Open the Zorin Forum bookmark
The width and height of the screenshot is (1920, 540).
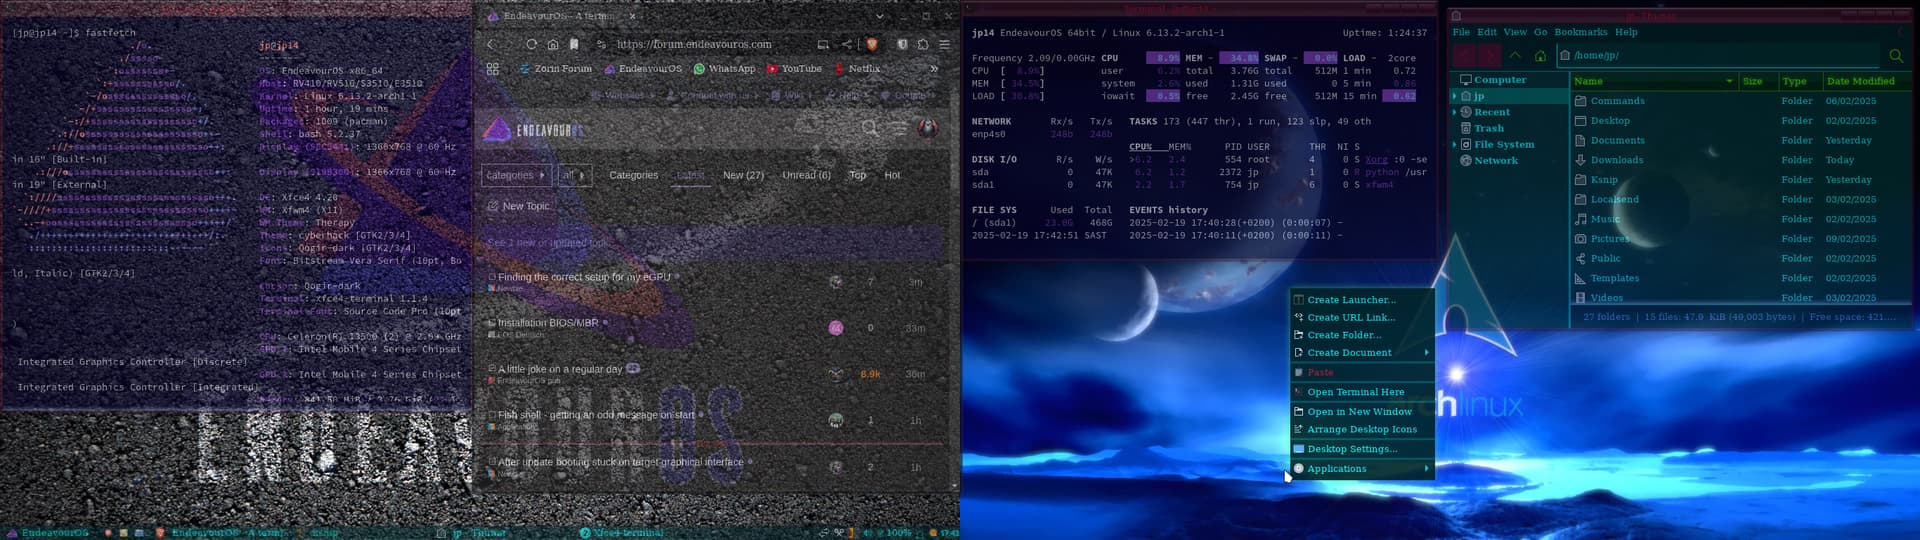556,69
